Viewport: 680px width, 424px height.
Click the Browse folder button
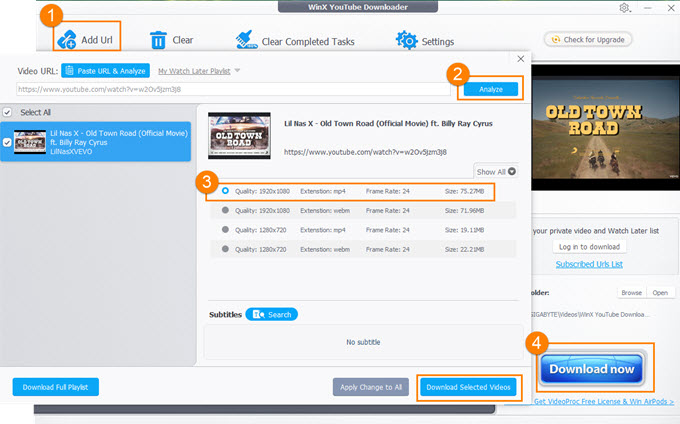click(x=631, y=293)
